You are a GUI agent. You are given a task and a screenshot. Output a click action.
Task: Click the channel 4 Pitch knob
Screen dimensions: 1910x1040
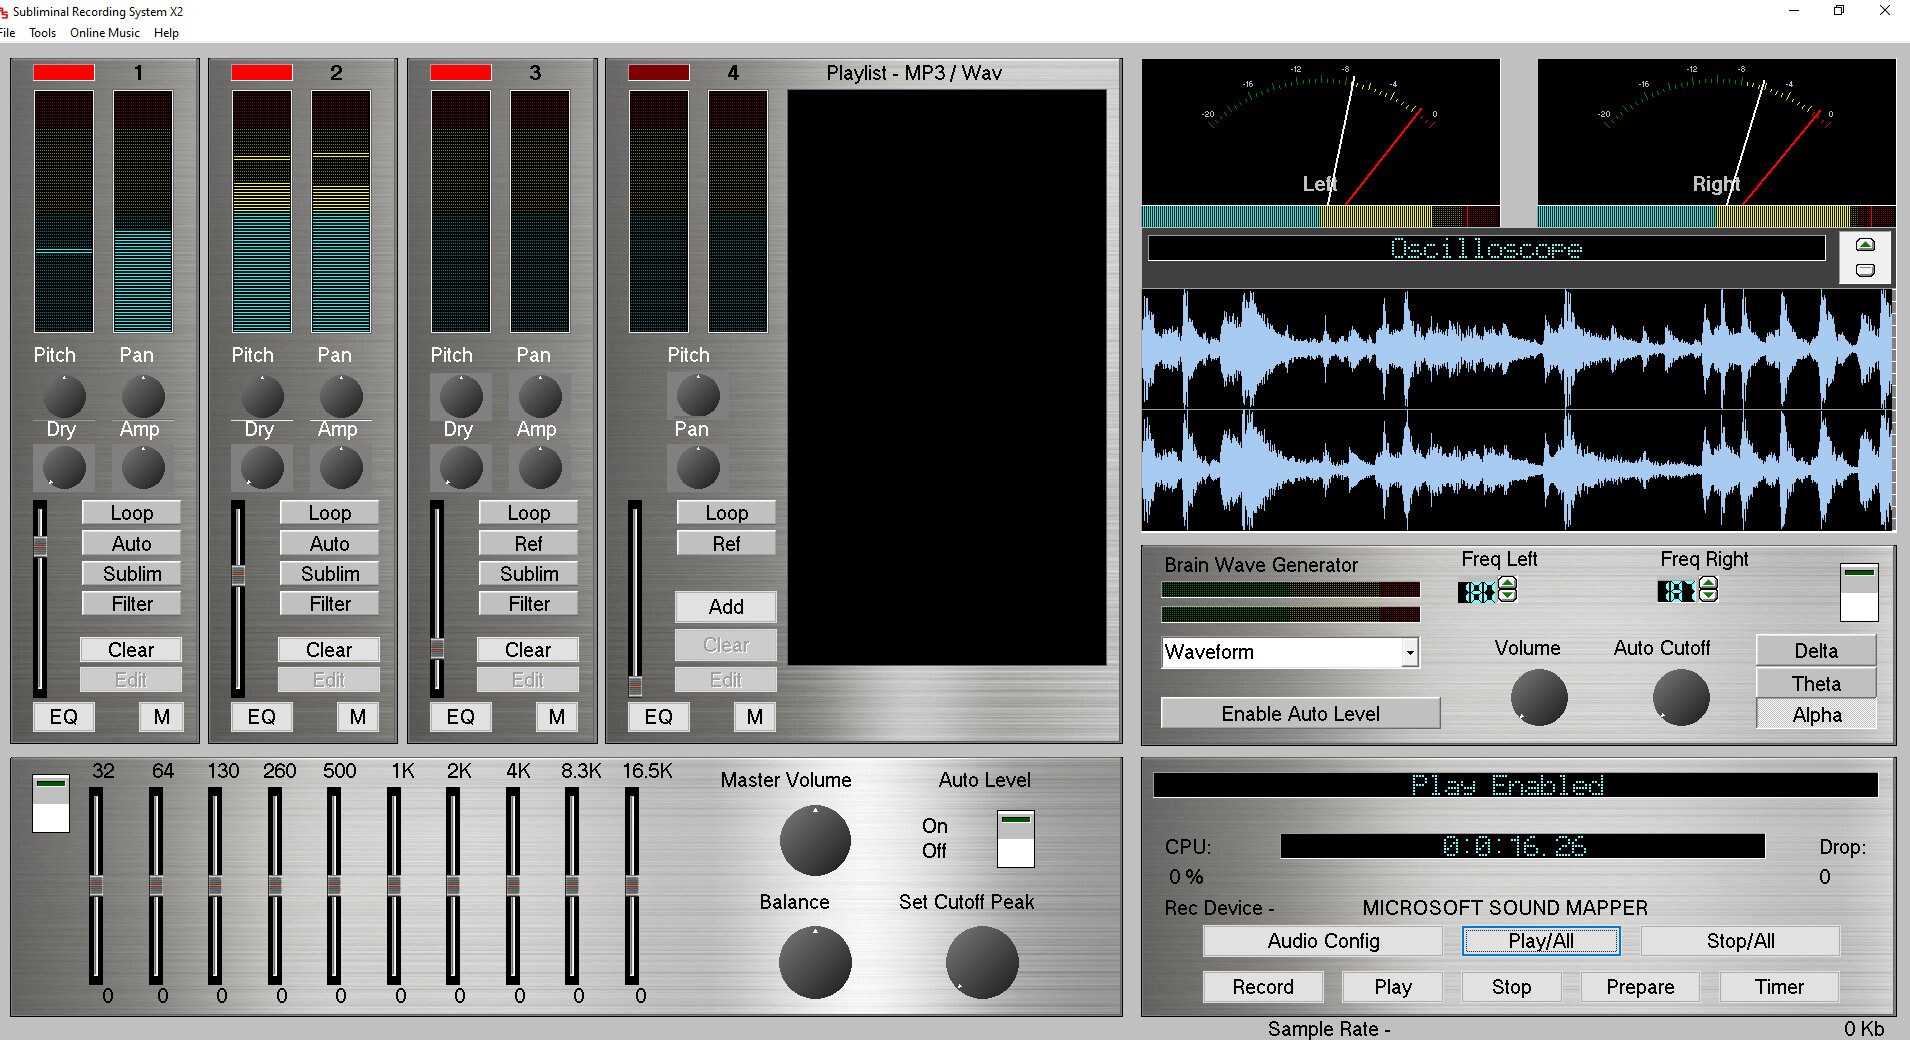[x=698, y=397]
